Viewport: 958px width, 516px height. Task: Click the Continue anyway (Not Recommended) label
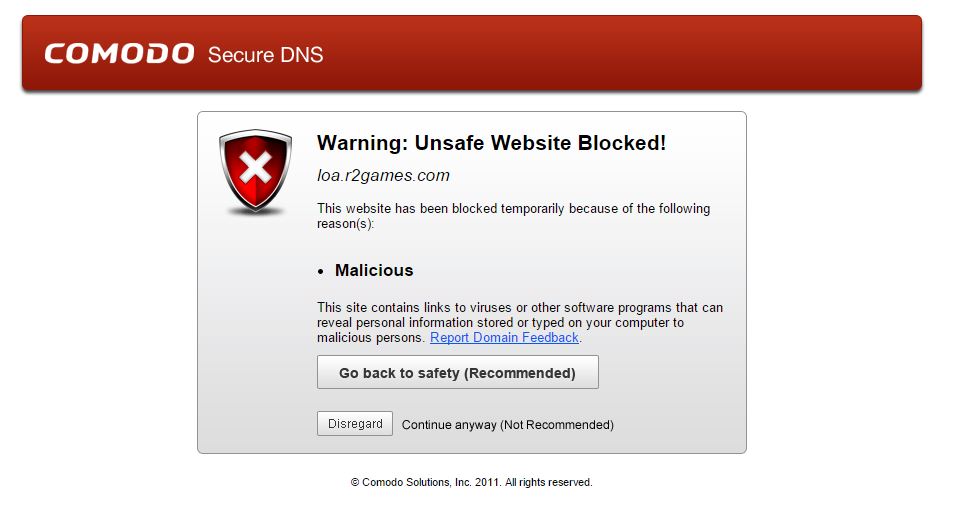[507, 425]
